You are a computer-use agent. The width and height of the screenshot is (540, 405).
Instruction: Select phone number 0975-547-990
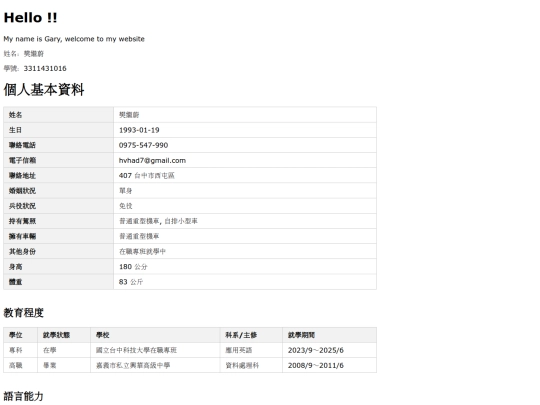[x=144, y=145]
